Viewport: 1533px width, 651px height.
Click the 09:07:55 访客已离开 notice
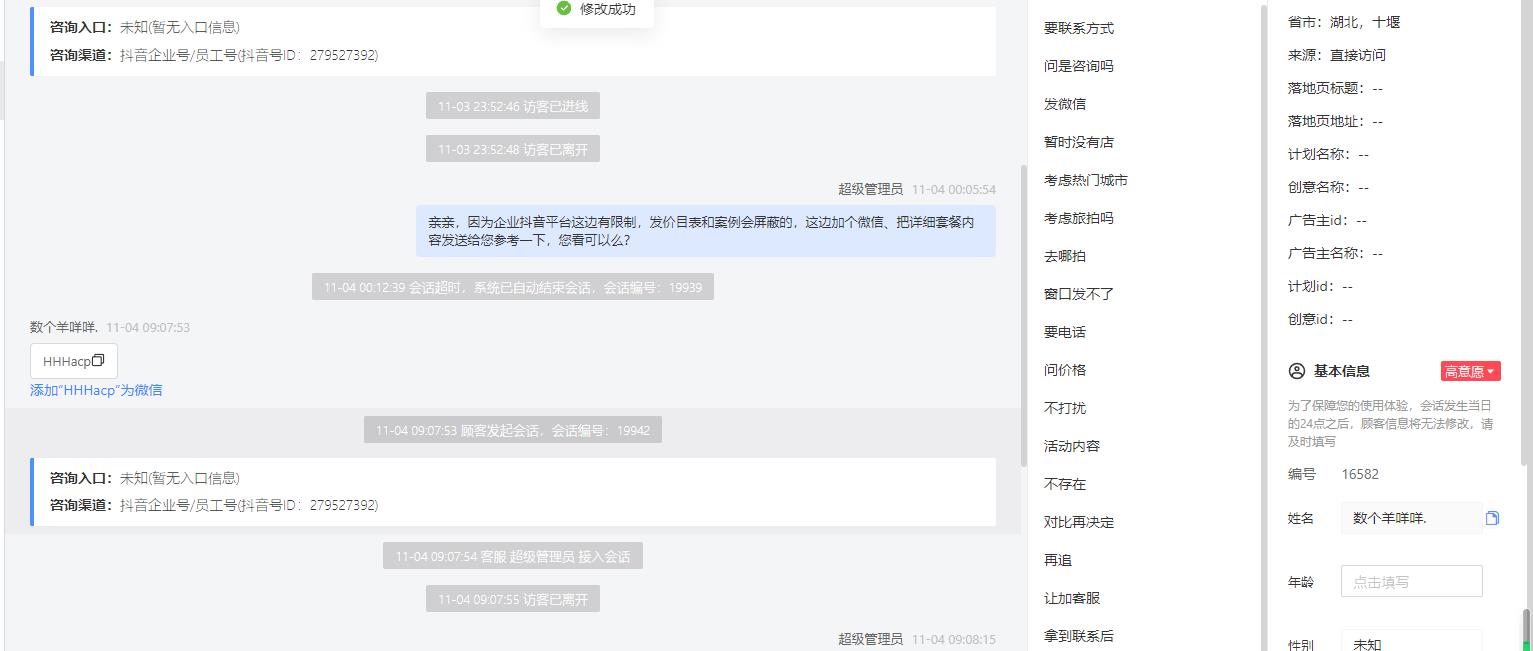point(513,599)
